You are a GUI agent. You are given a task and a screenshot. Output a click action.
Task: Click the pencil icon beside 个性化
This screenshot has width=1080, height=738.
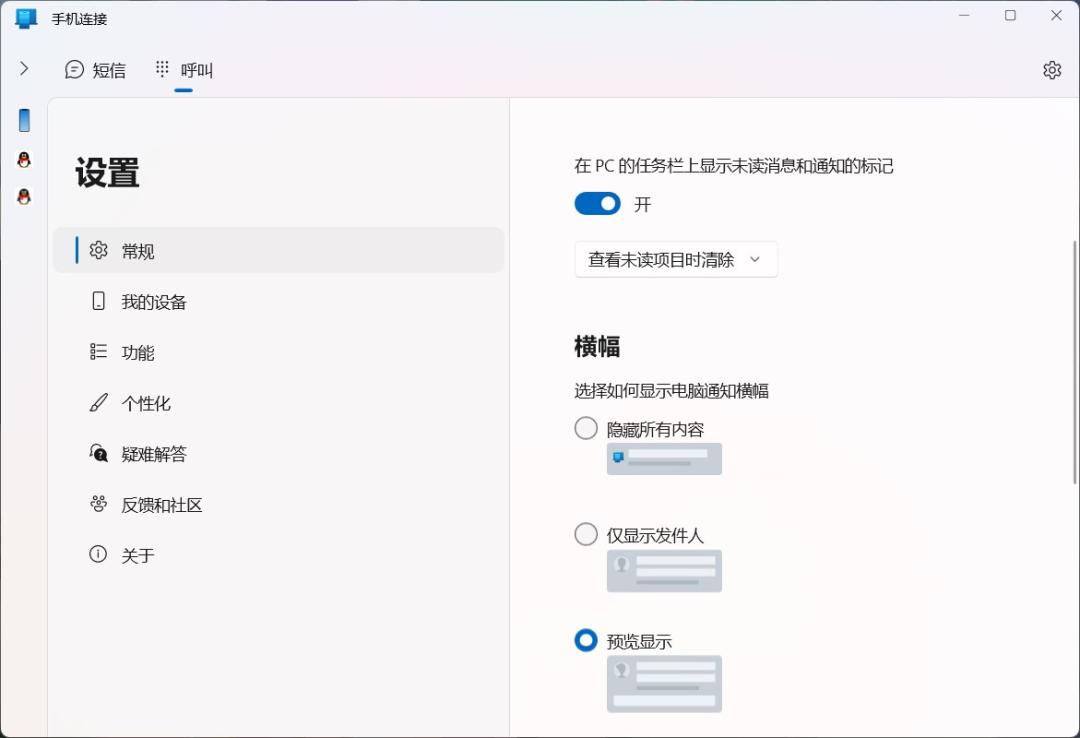(x=98, y=402)
